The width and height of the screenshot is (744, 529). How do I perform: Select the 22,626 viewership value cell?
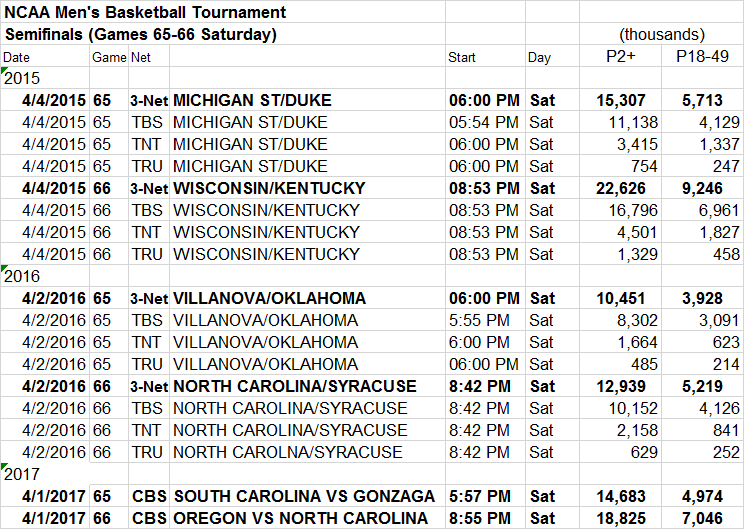coord(620,188)
